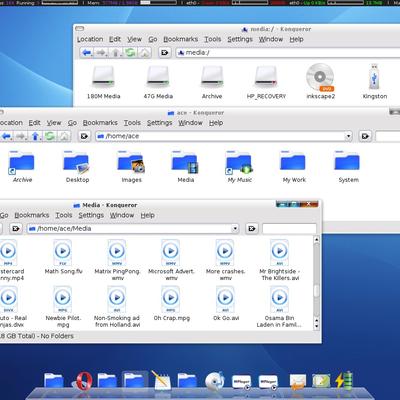400x400 pixels.
Task: Open the My Work folder
Action: (x=294, y=167)
